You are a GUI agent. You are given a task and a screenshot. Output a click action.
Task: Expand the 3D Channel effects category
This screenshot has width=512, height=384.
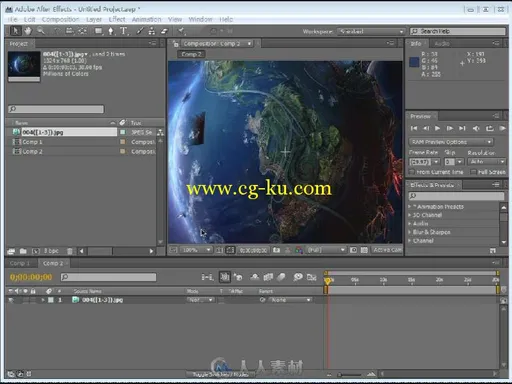tap(410, 215)
